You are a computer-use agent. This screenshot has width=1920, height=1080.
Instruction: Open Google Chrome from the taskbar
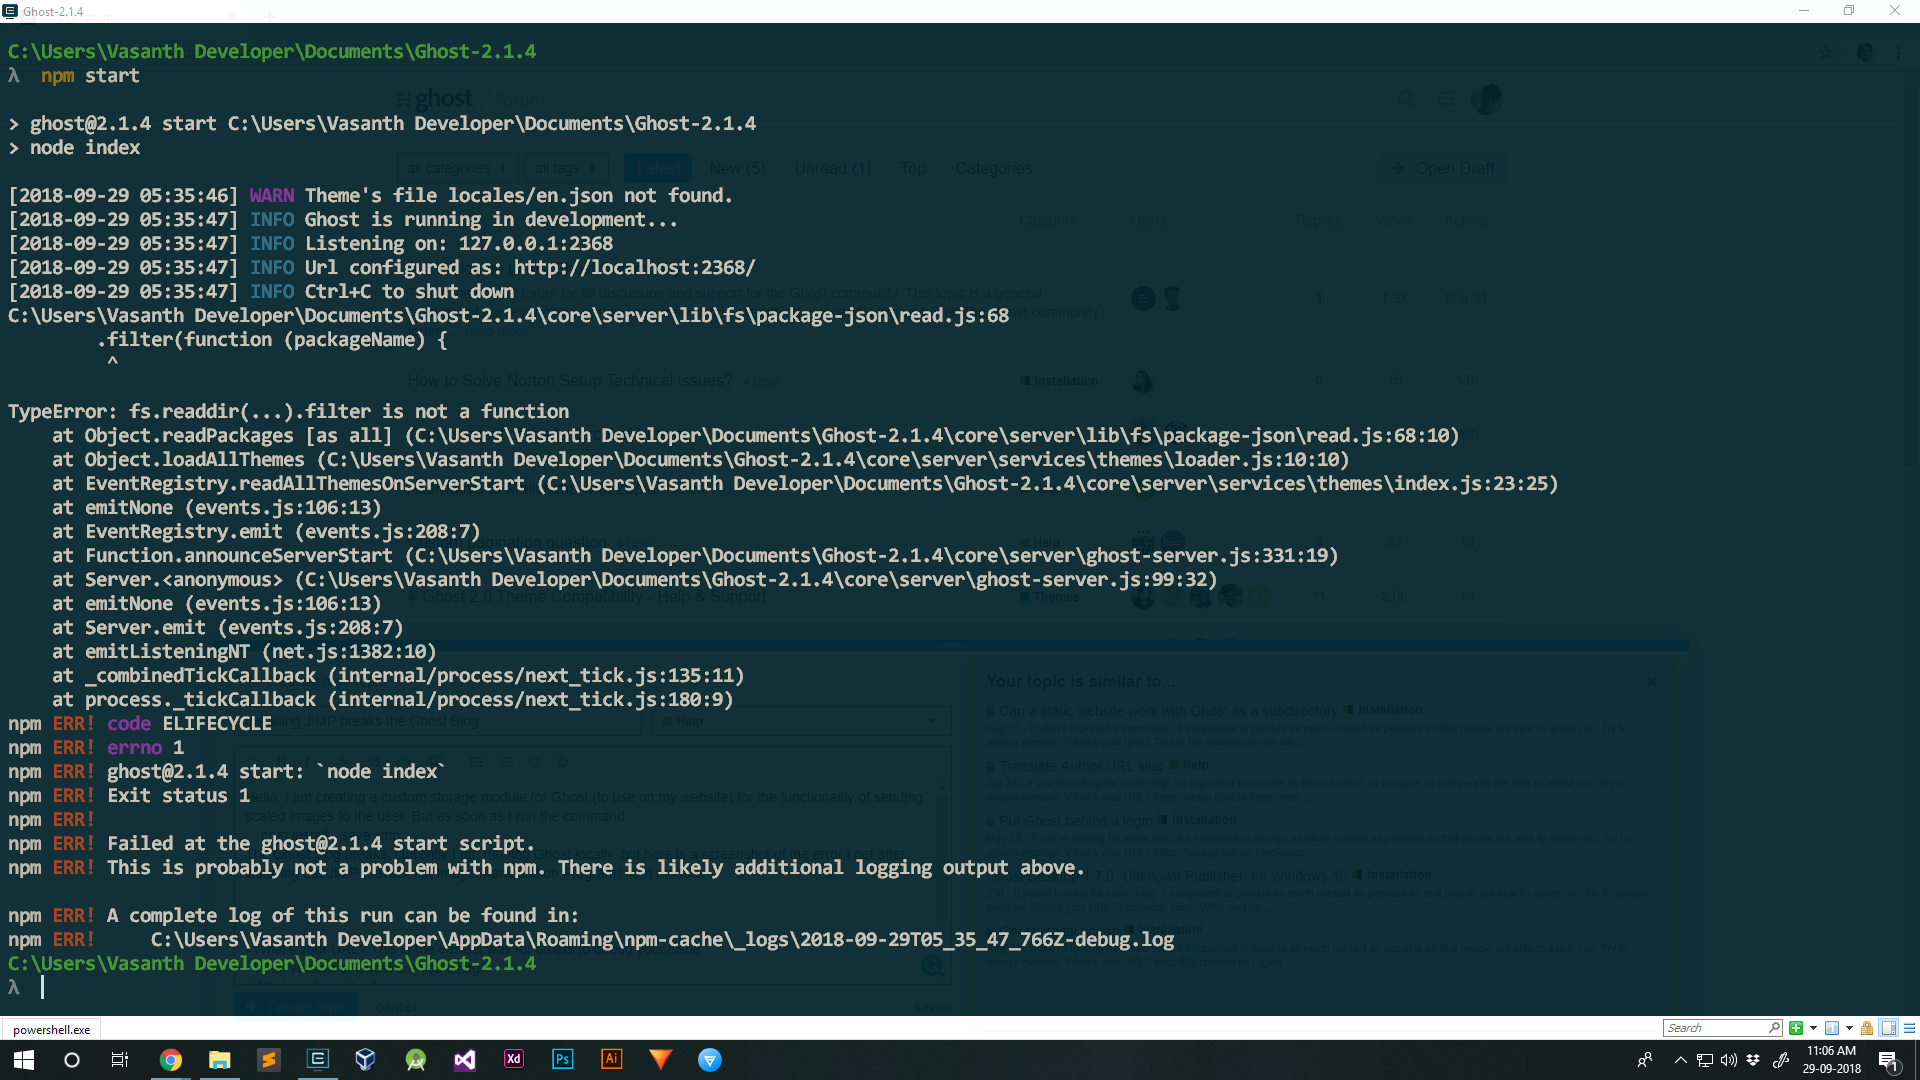(x=171, y=1060)
